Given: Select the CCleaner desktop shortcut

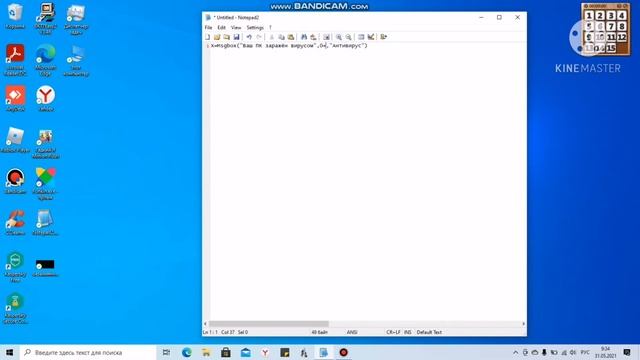Looking at the screenshot, I should coord(15,222).
